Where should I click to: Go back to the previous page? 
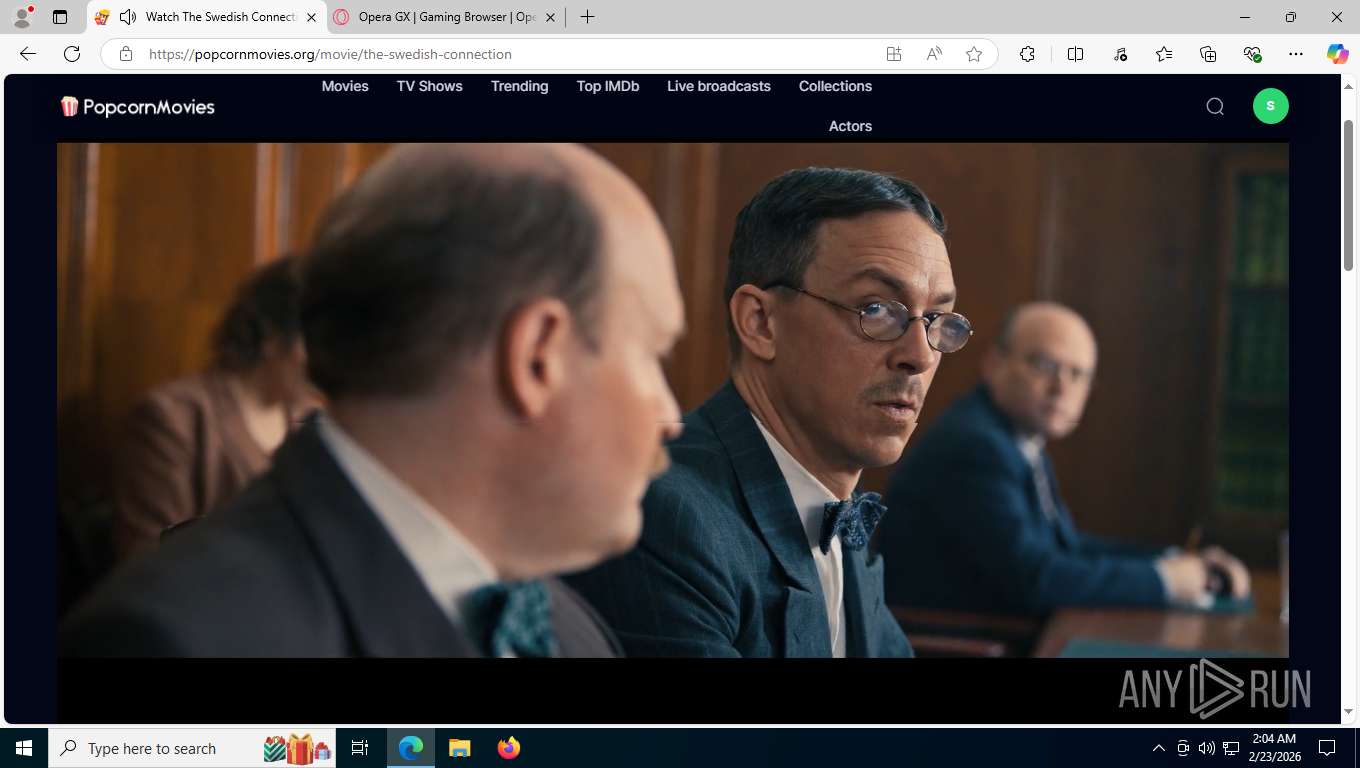28,54
